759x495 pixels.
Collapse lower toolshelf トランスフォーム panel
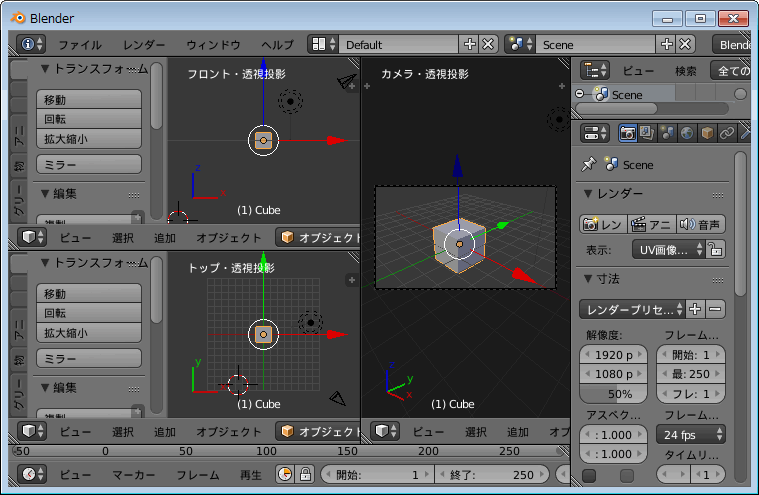45,263
